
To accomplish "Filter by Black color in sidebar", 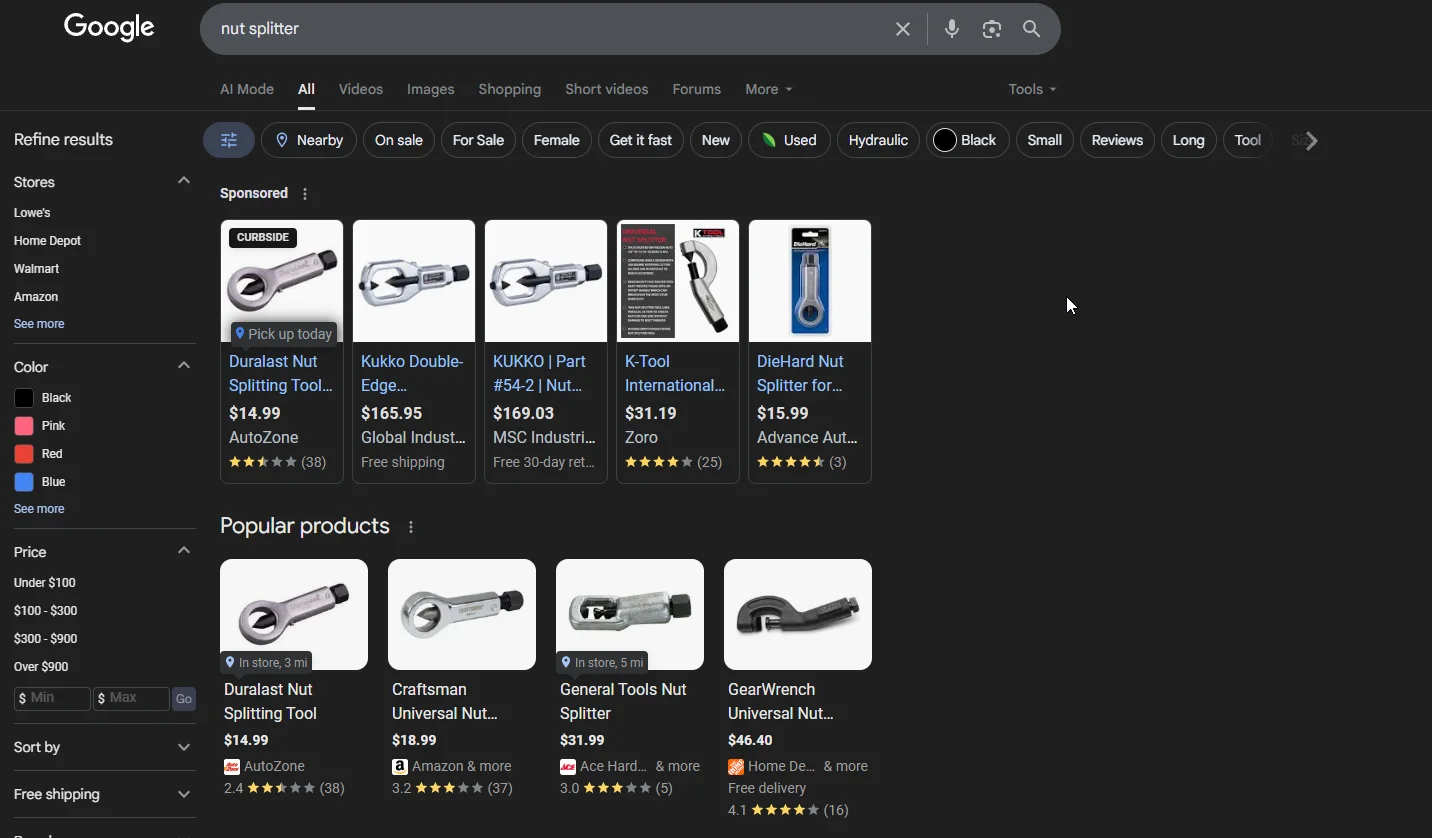I will 43,398.
